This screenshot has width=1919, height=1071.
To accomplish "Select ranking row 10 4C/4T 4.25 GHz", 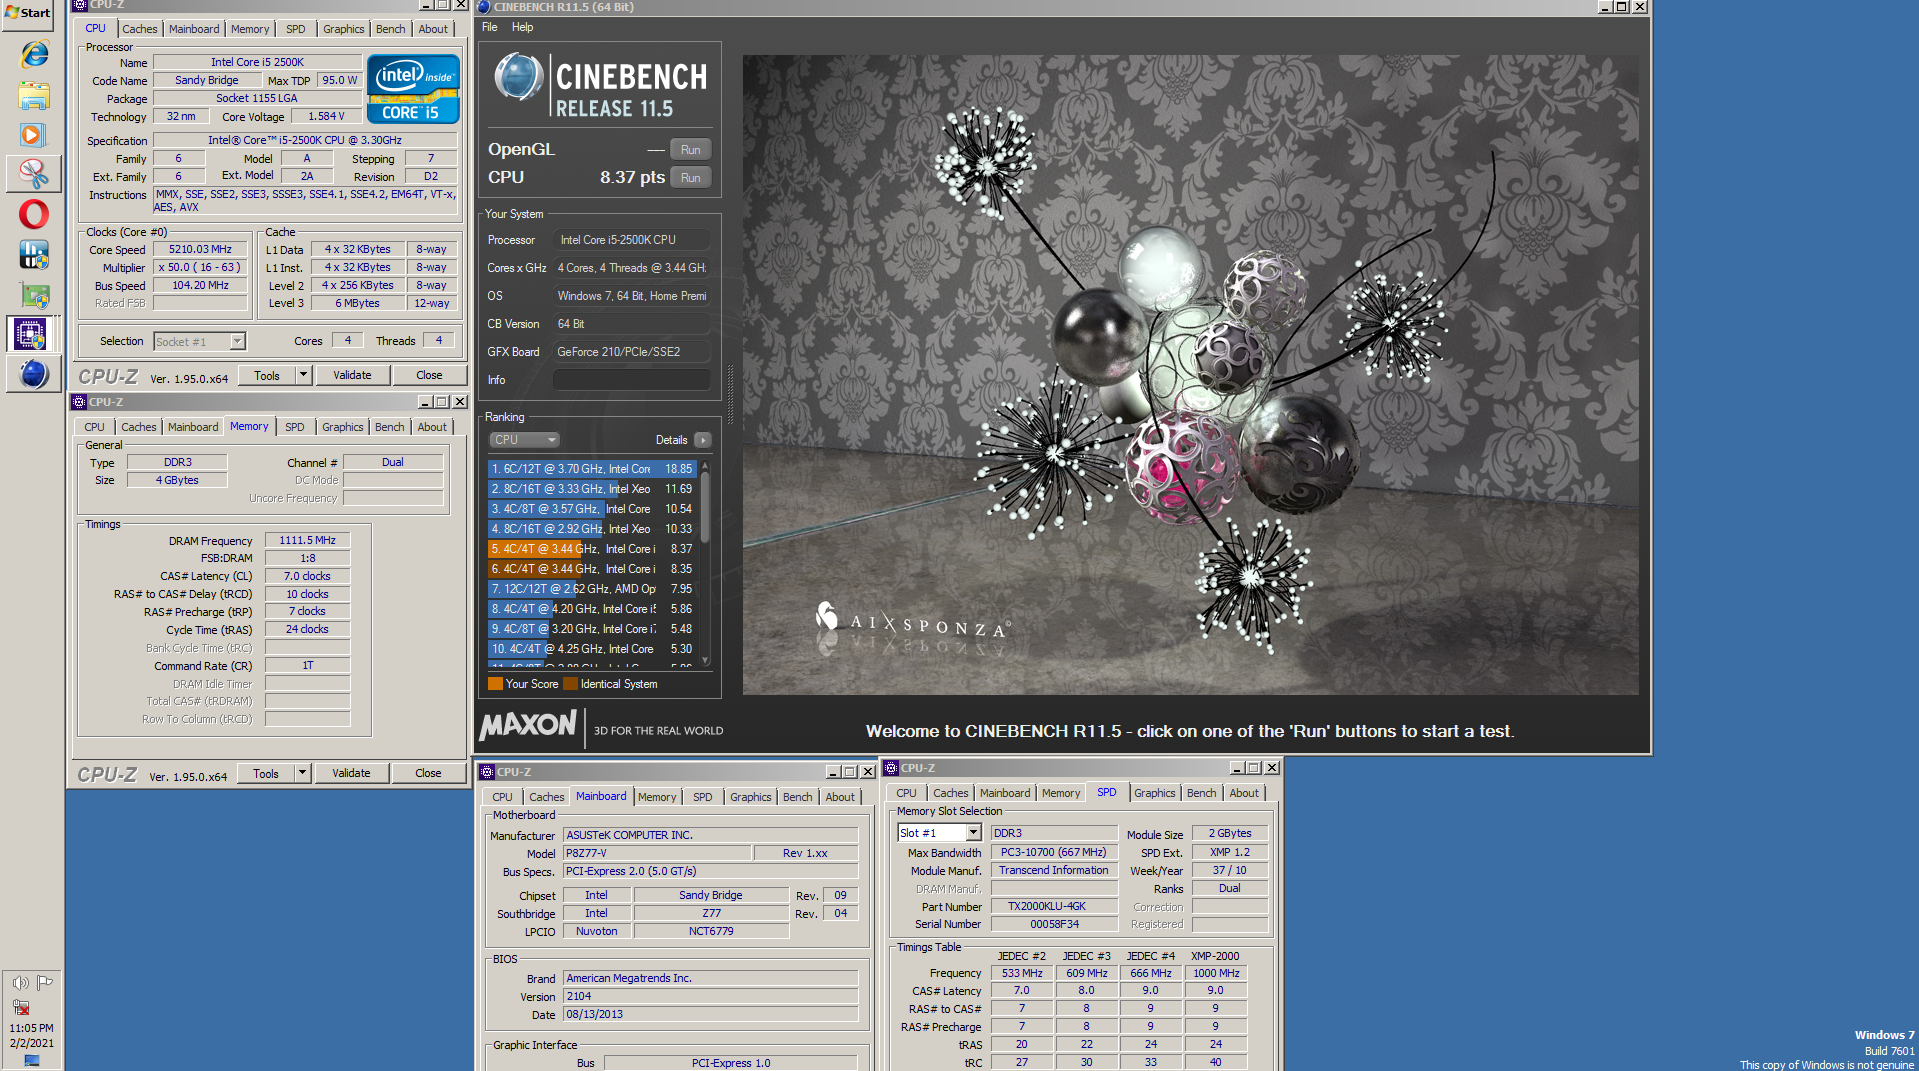I will (592, 649).
